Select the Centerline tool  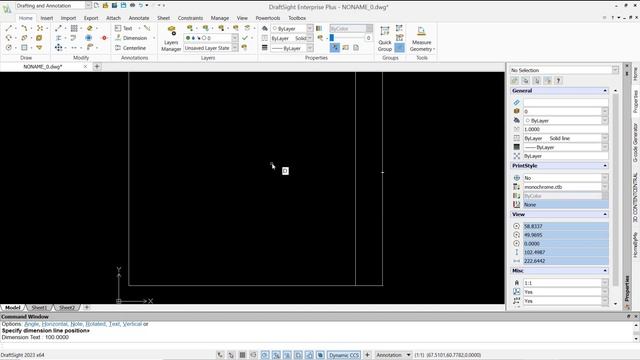point(130,48)
